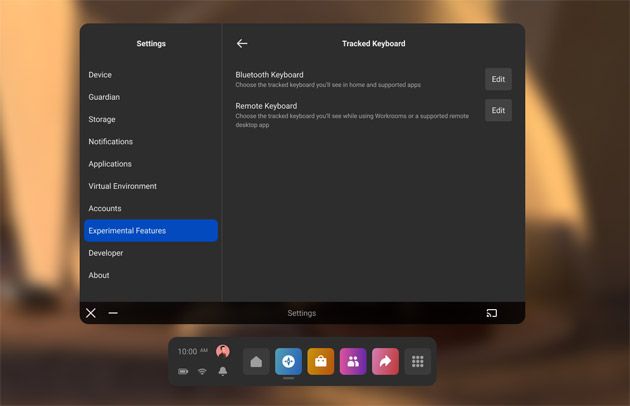Click the 10:00 AM clock display
Screen dimensions: 630x406
[x=193, y=351]
